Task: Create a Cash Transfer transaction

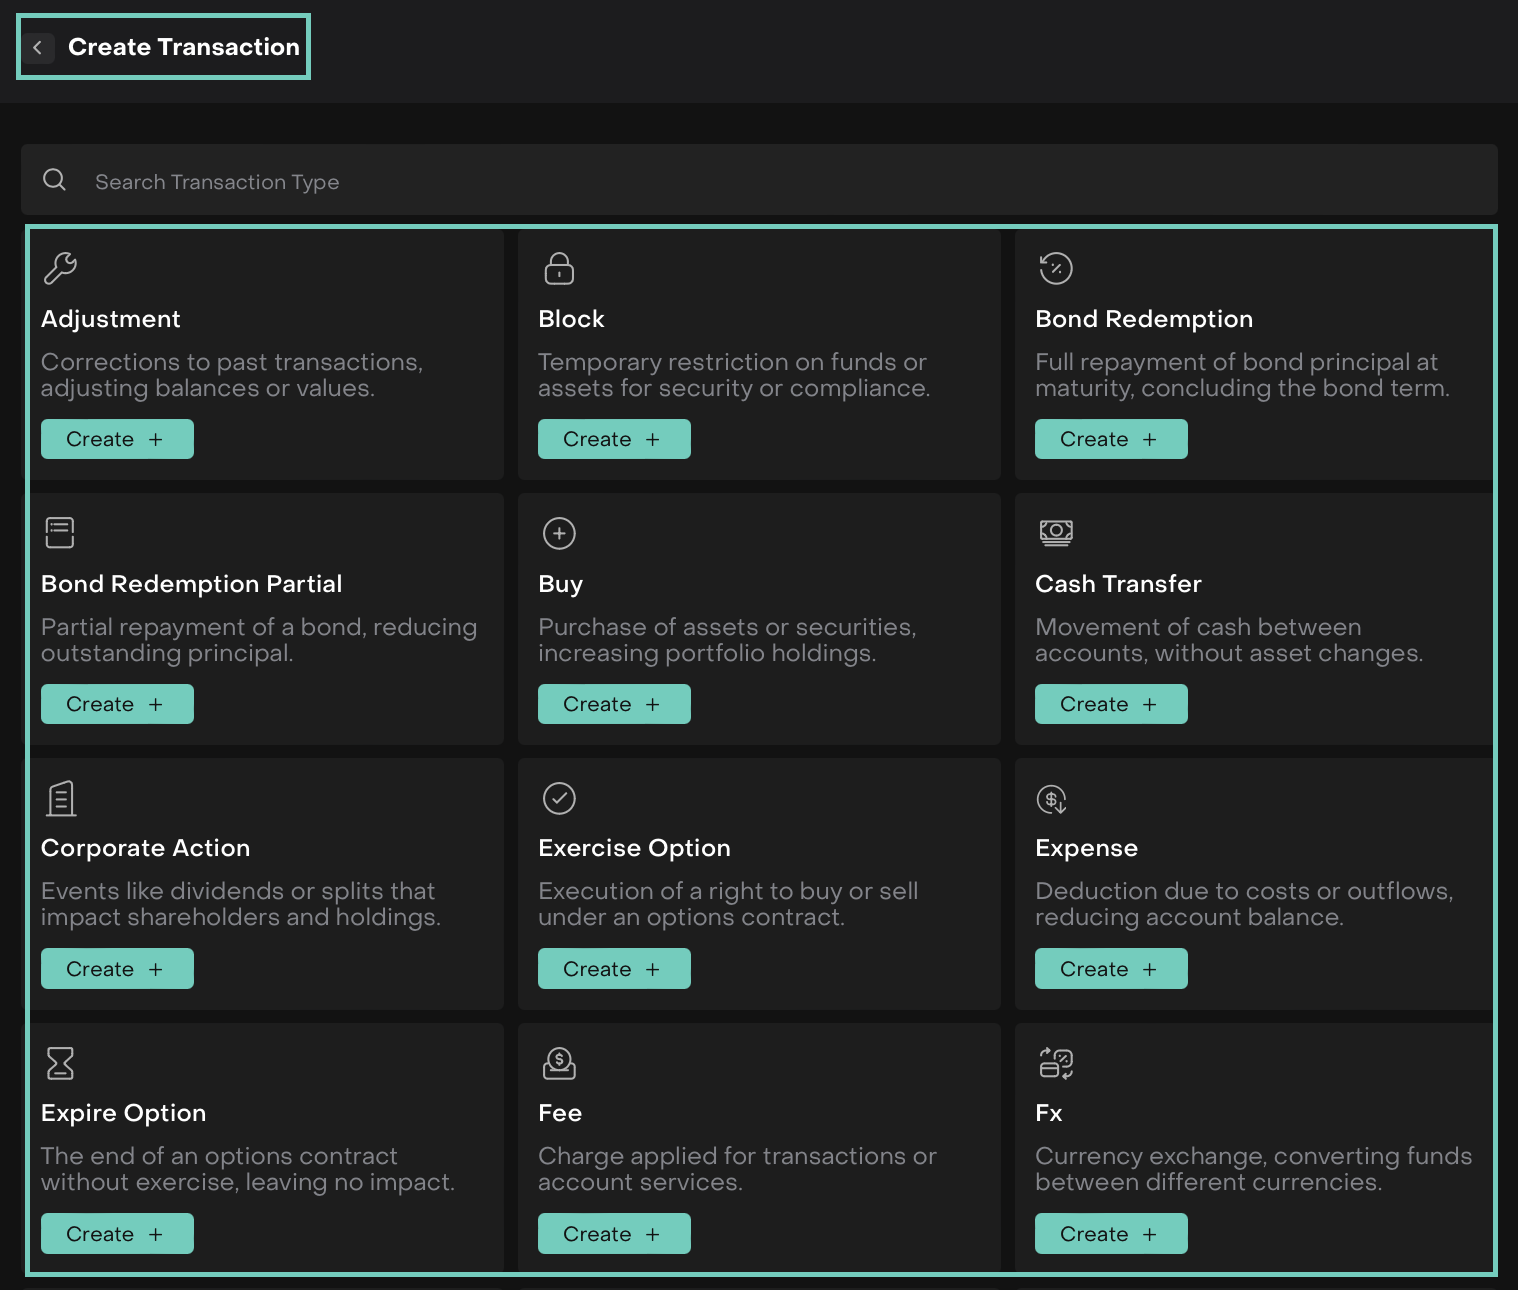Action: point(1110,704)
